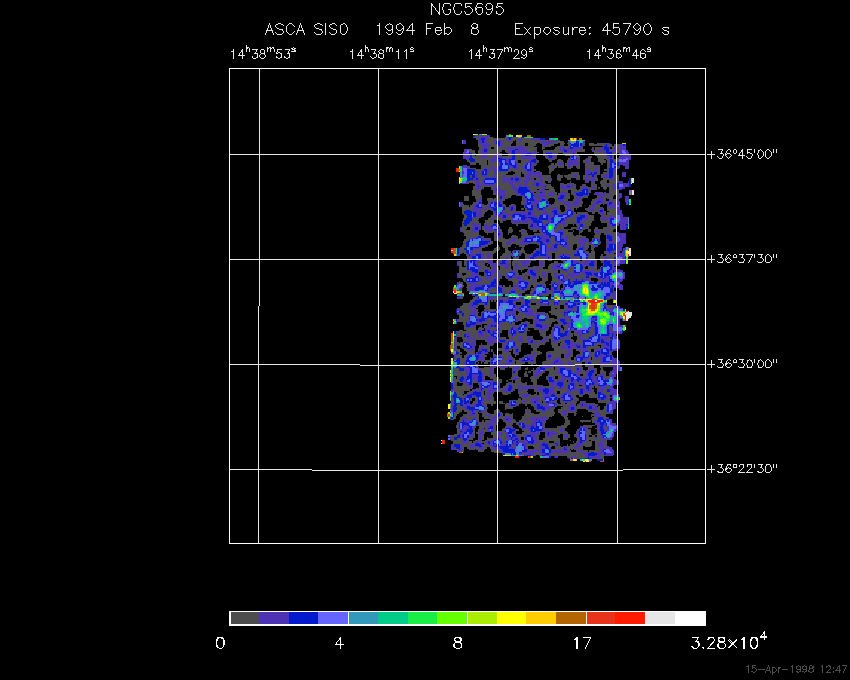Select the 14h37m29s right ascension label
850x680 pixels.
(x=500, y=55)
